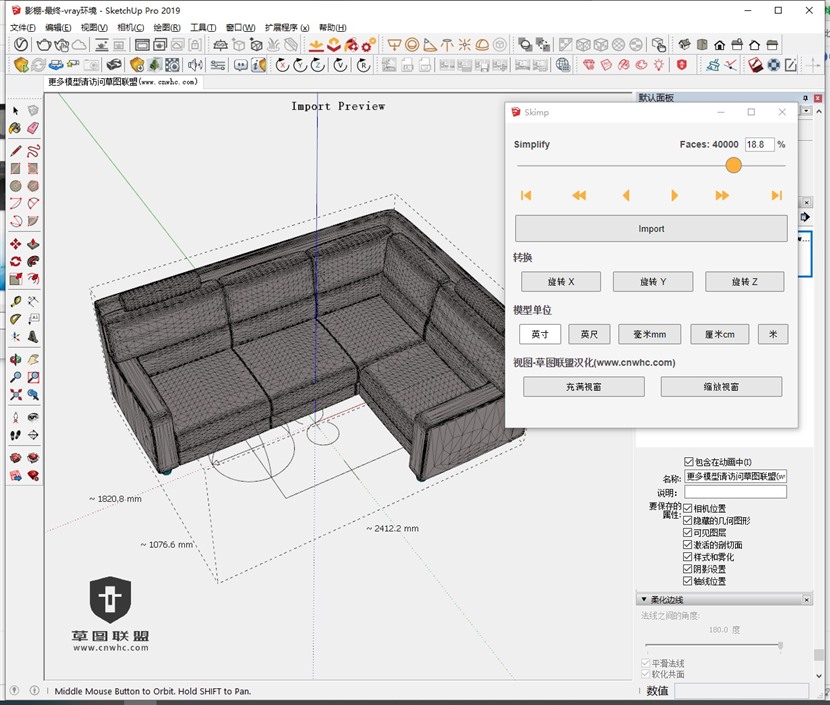Select the arrow Select tool
Viewport: 830px width, 705px height.
(15, 111)
